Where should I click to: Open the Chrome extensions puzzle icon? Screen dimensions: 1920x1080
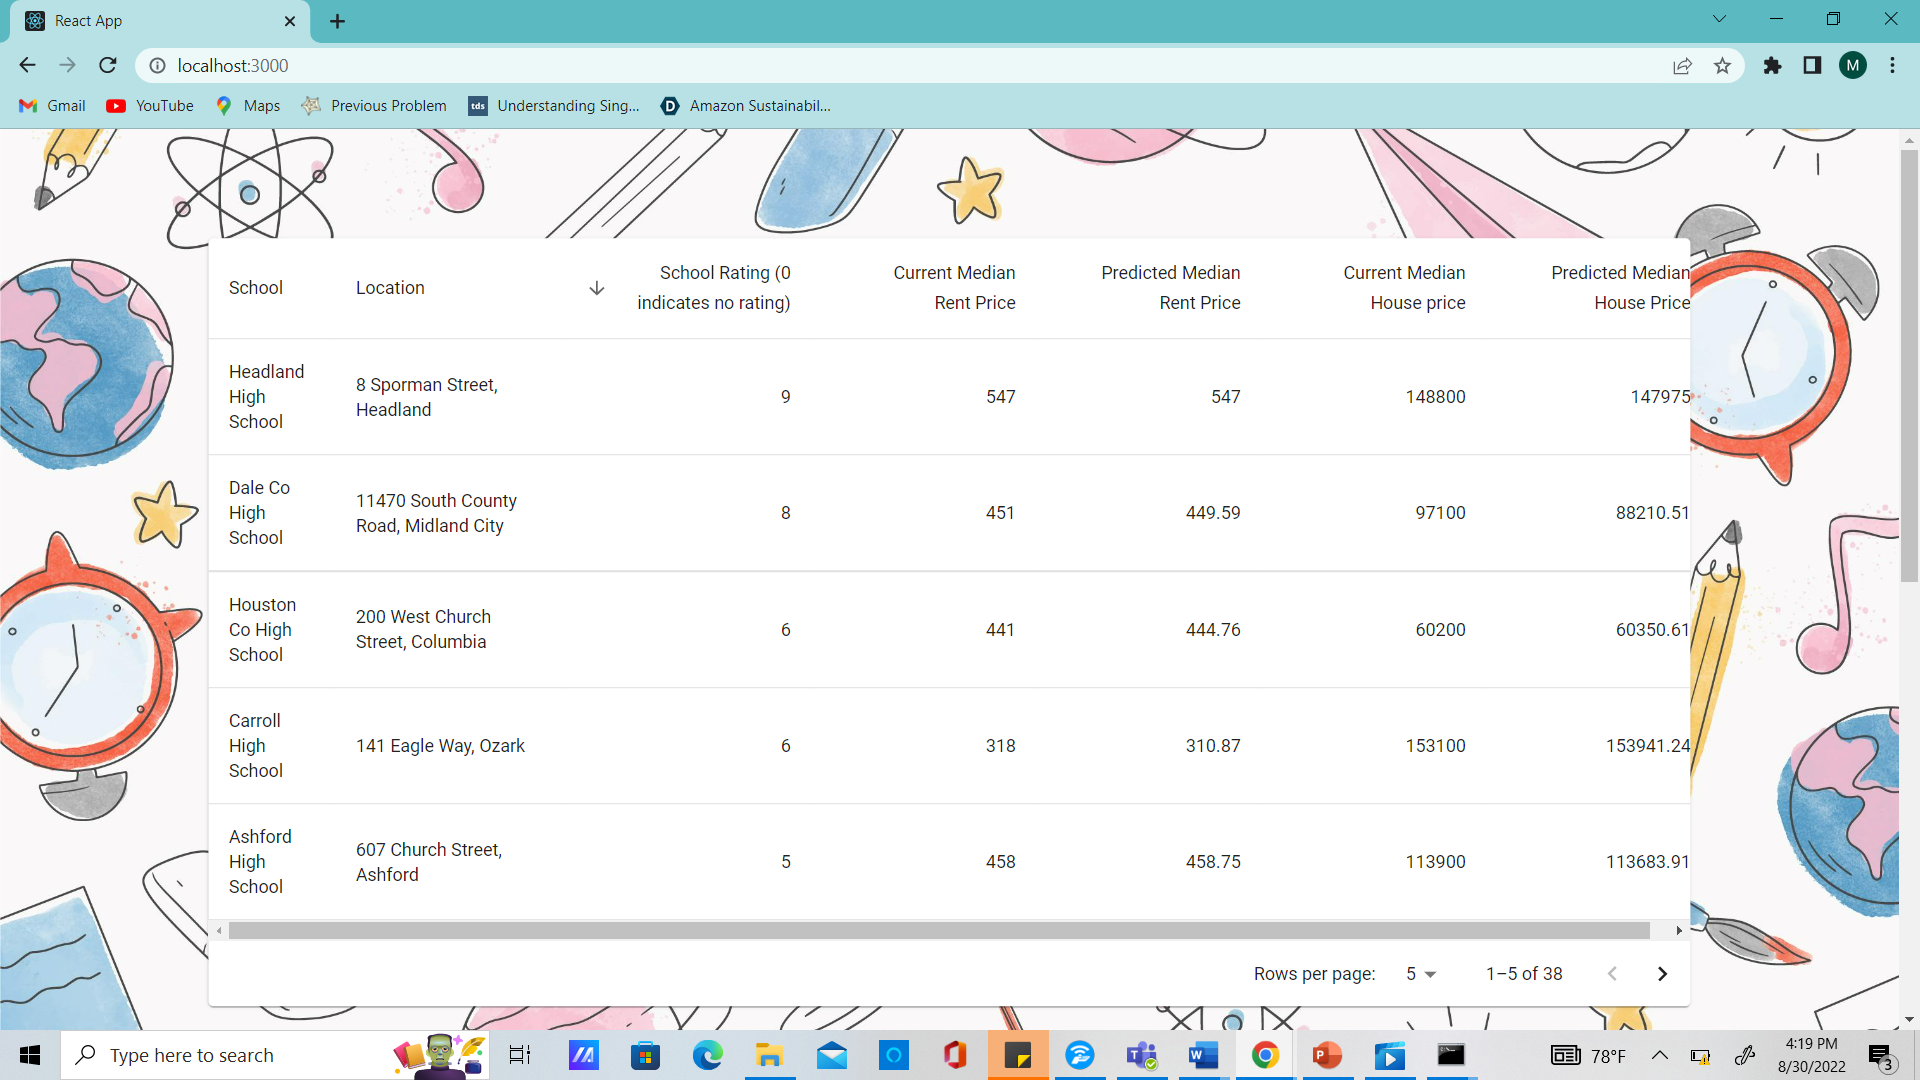pyautogui.click(x=1772, y=66)
